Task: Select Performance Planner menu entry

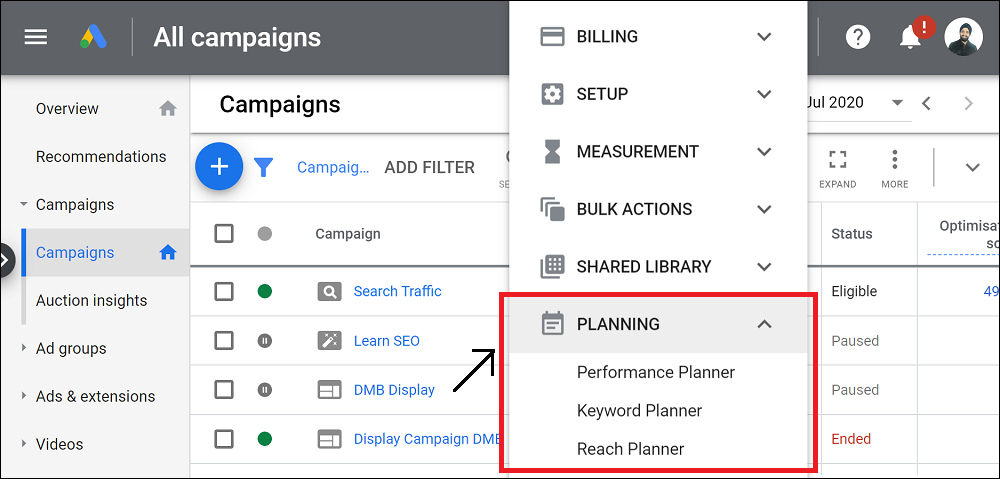Action: click(x=656, y=372)
